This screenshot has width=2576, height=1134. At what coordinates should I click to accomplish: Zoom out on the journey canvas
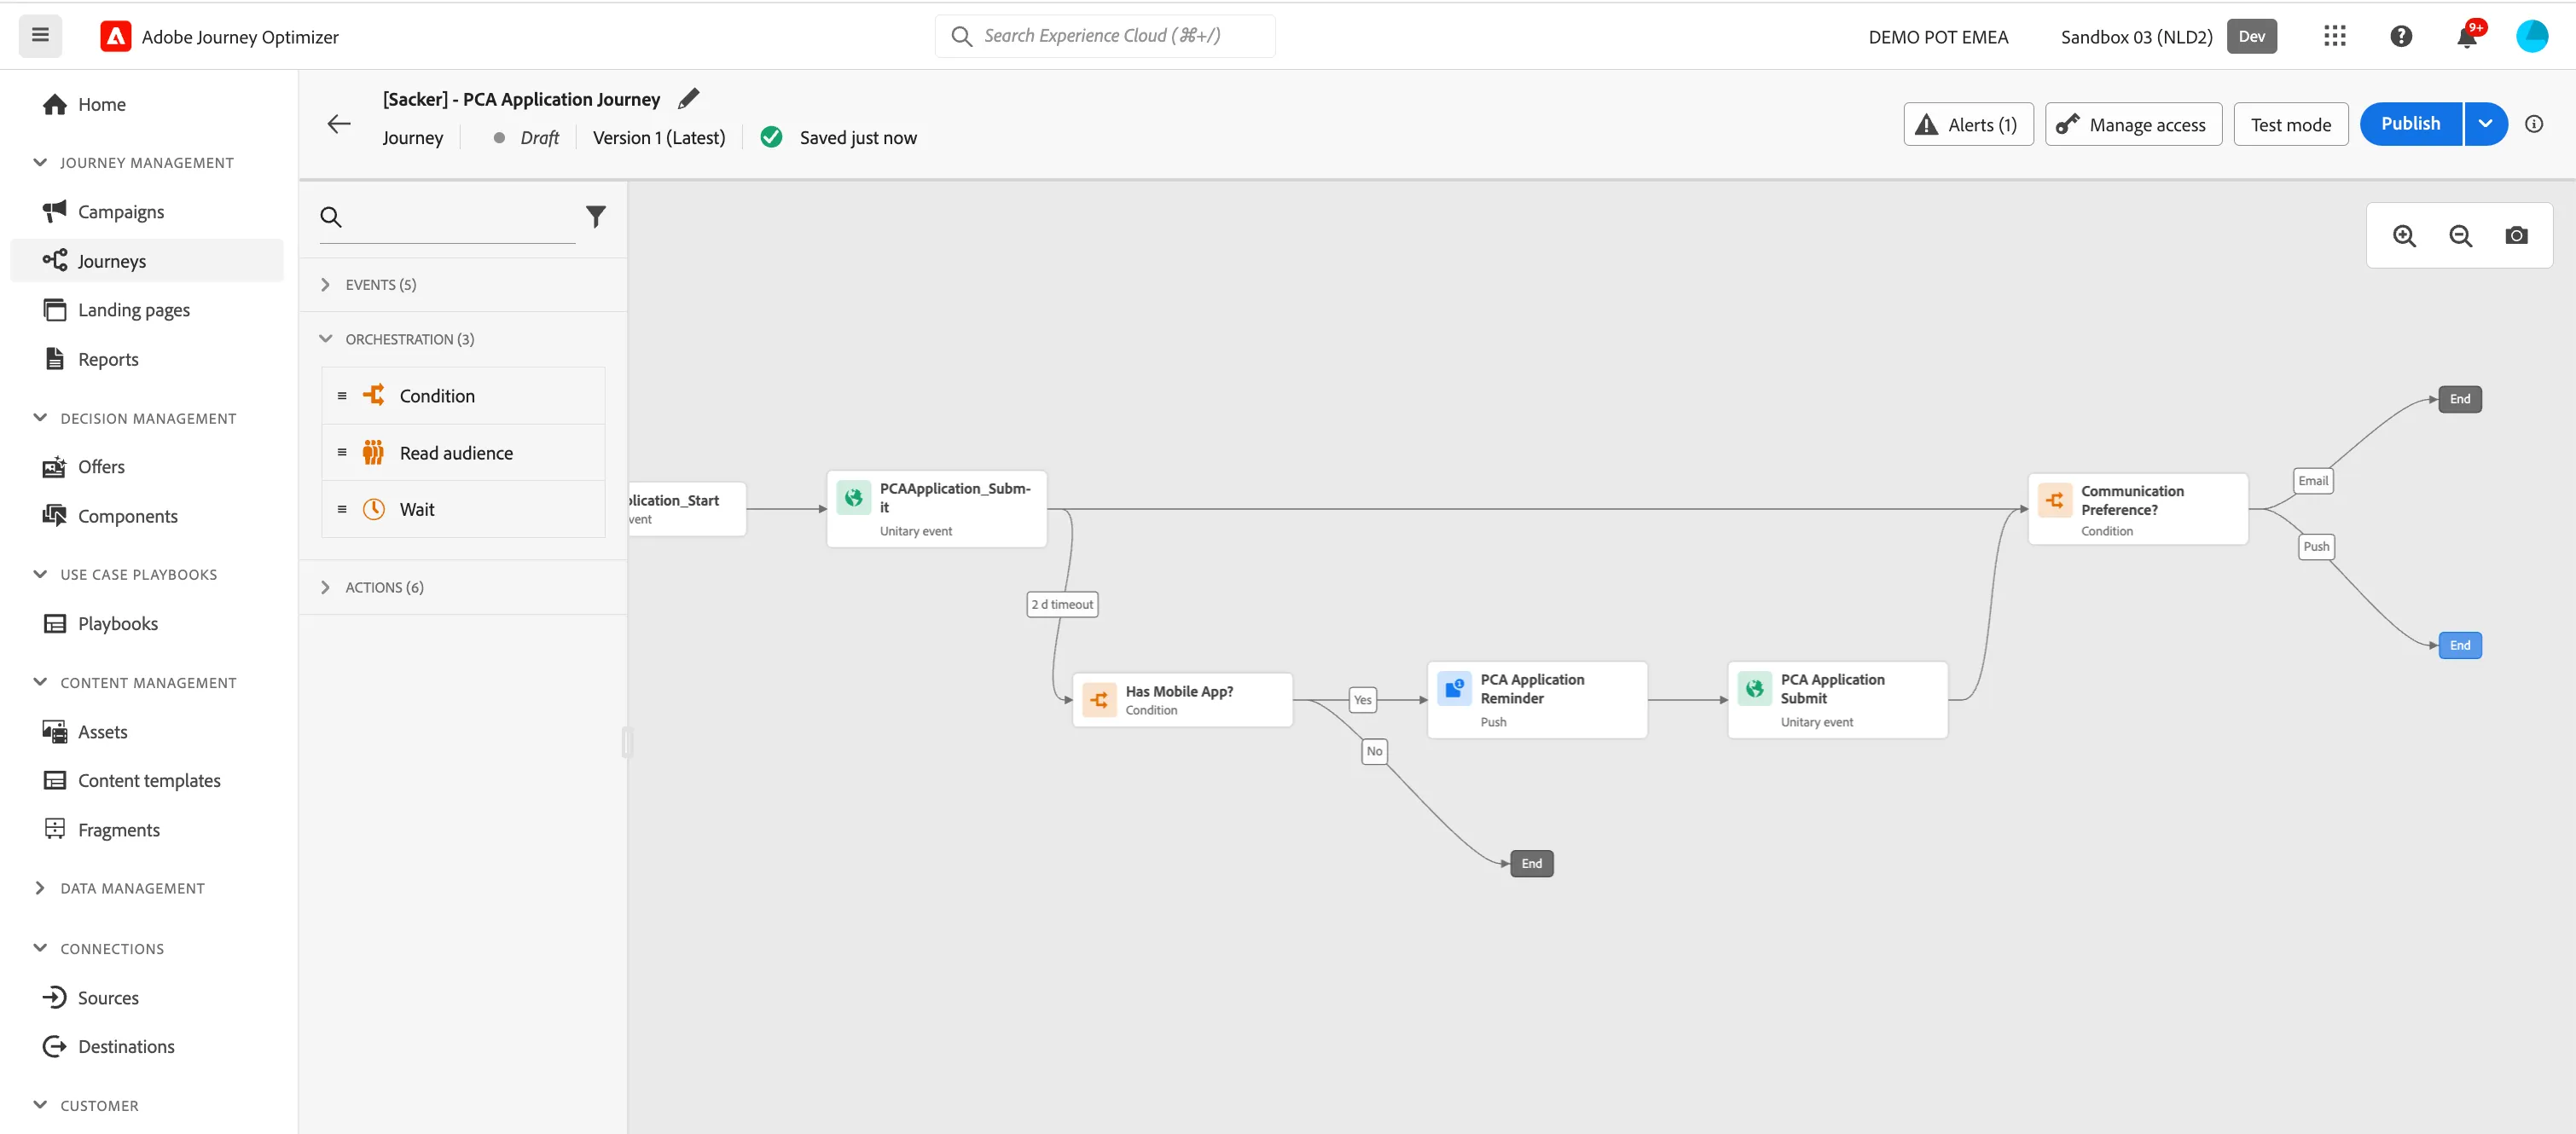click(2460, 236)
